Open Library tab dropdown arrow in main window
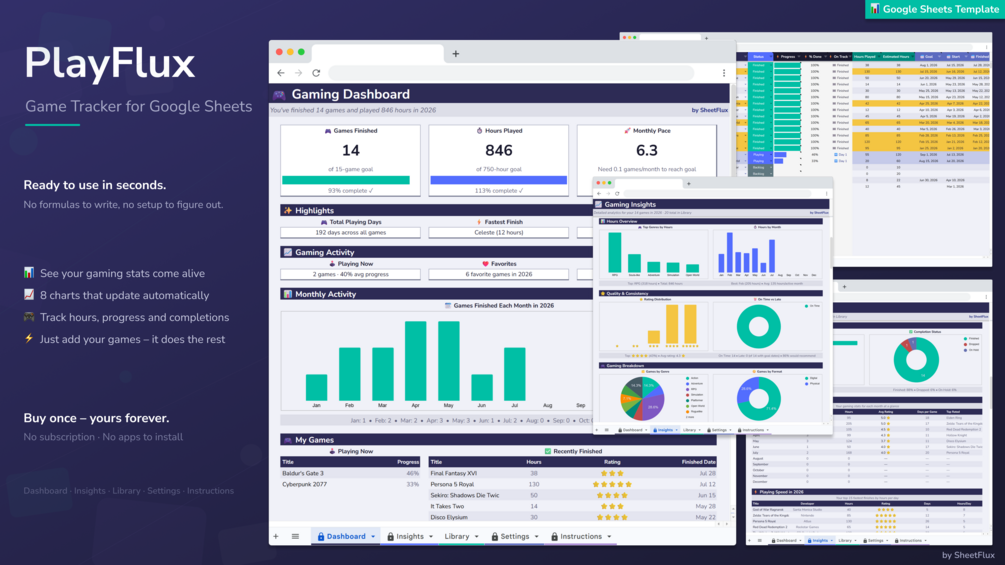Screen dimensions: 1005x565 coord(476,537)
